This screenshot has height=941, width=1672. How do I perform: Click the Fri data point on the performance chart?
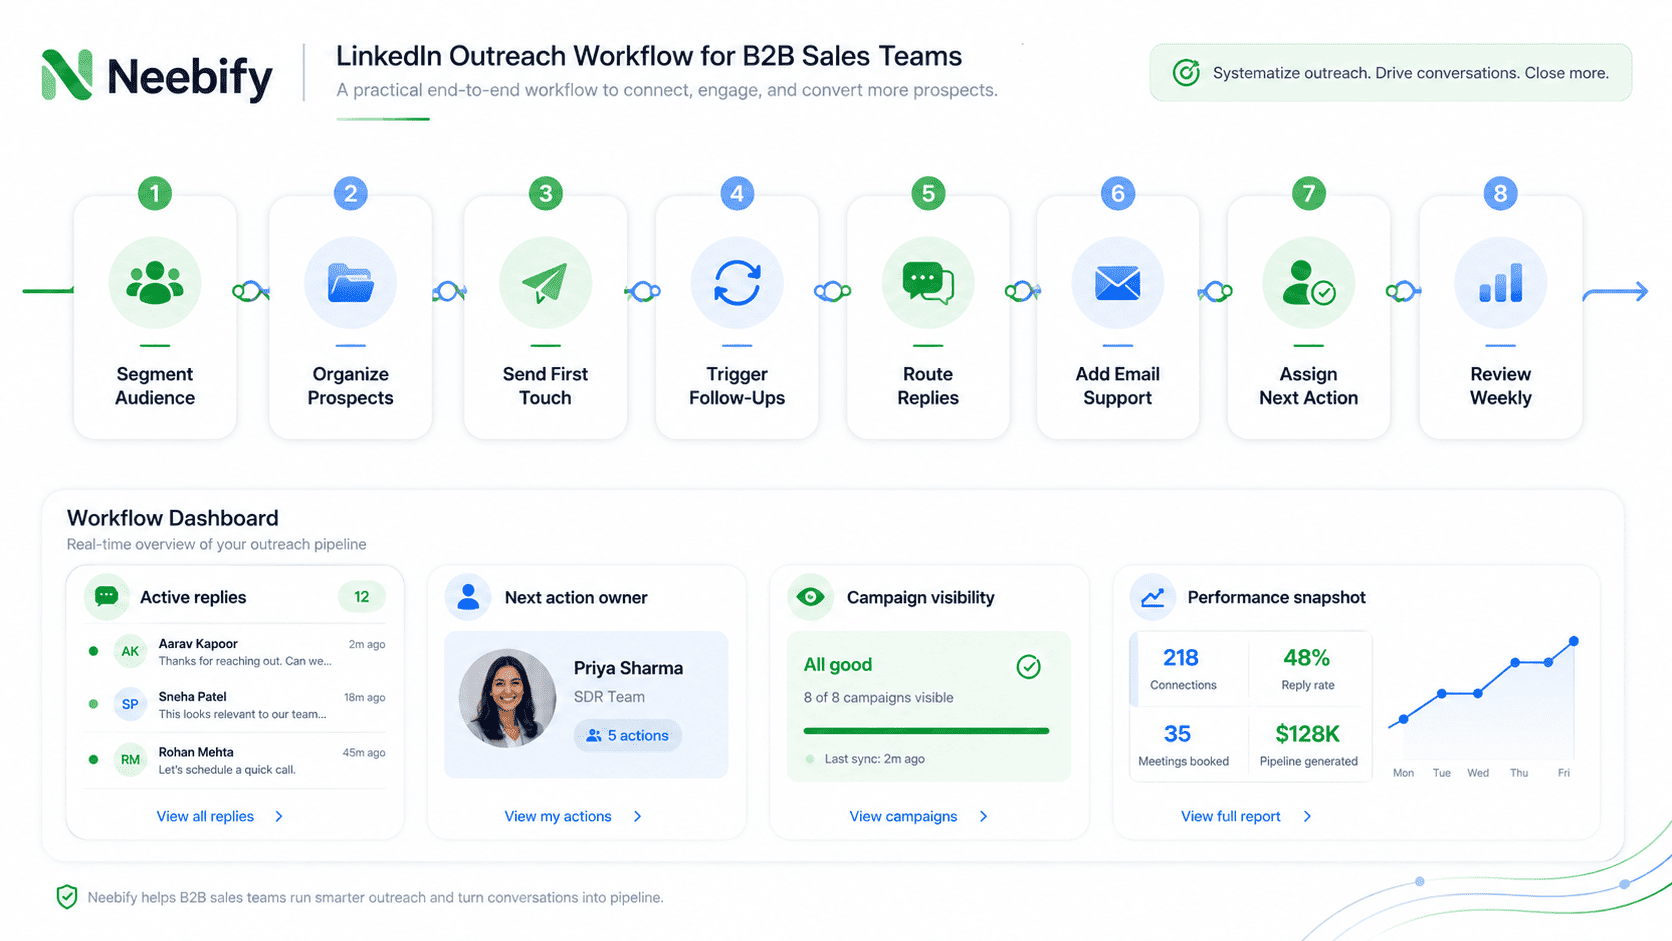pos(1574,641)
